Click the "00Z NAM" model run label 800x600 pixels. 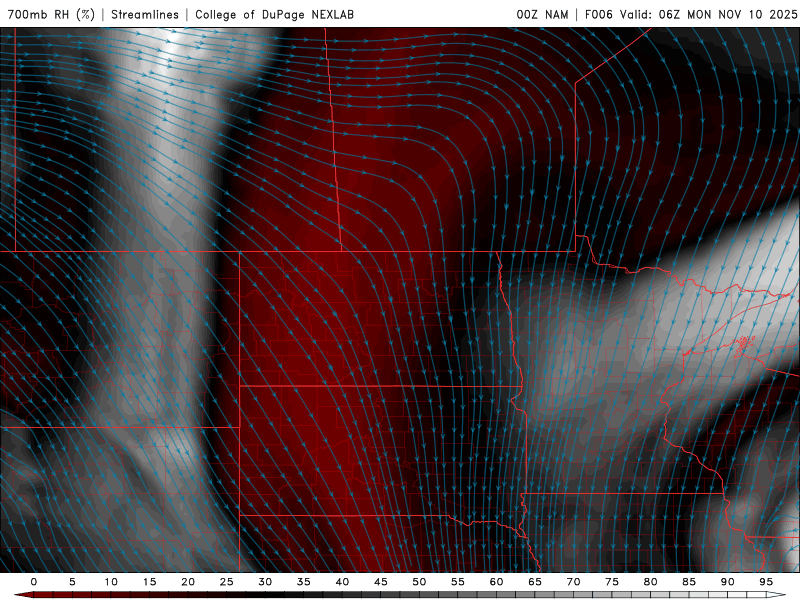pos(542,14)
